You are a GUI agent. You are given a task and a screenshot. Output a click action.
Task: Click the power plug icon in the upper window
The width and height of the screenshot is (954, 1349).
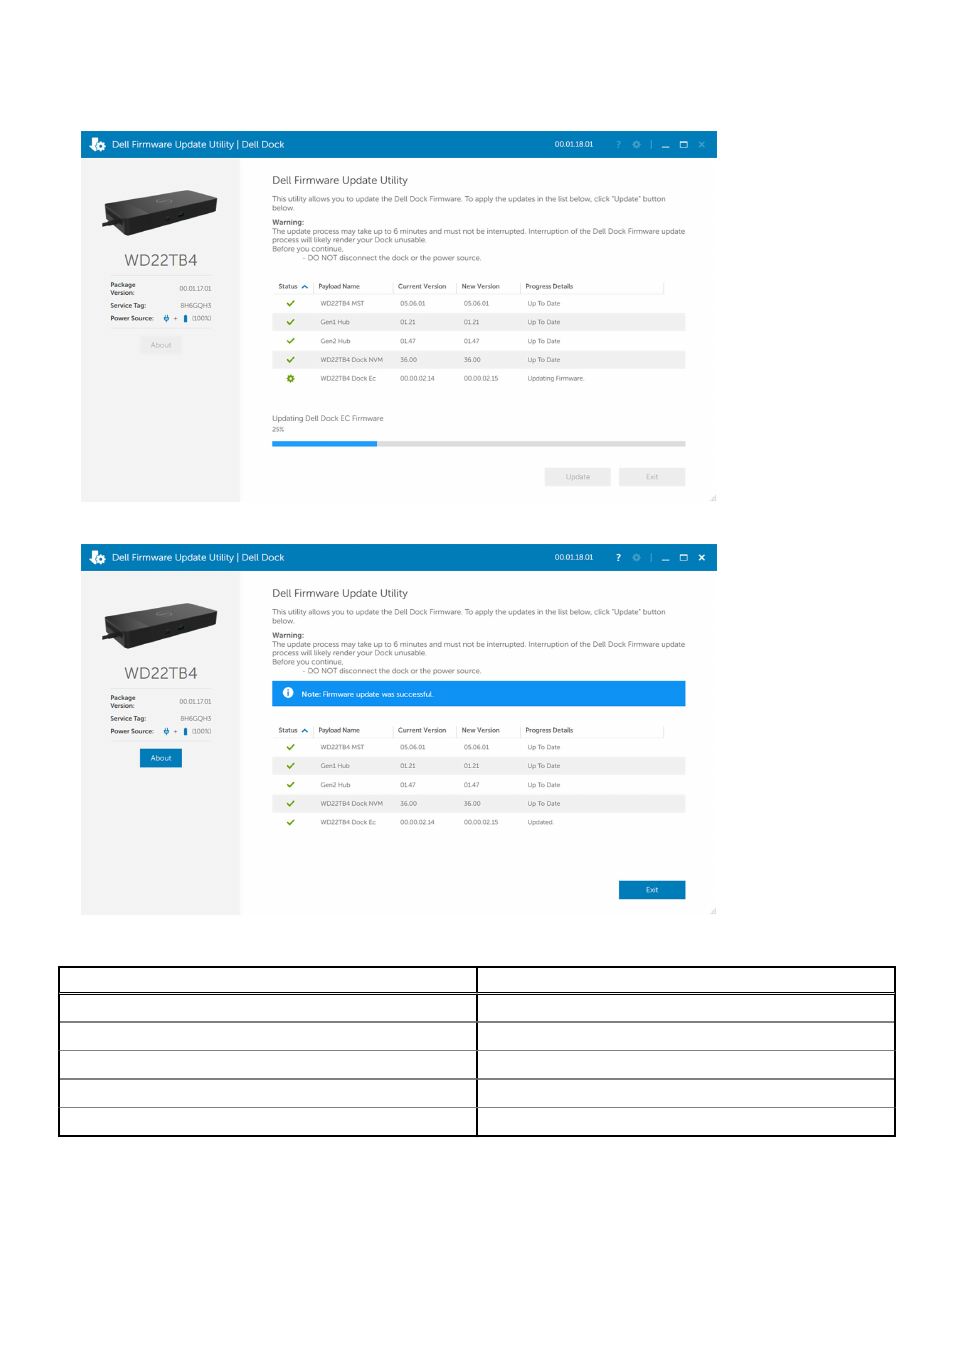coord(166,319)
